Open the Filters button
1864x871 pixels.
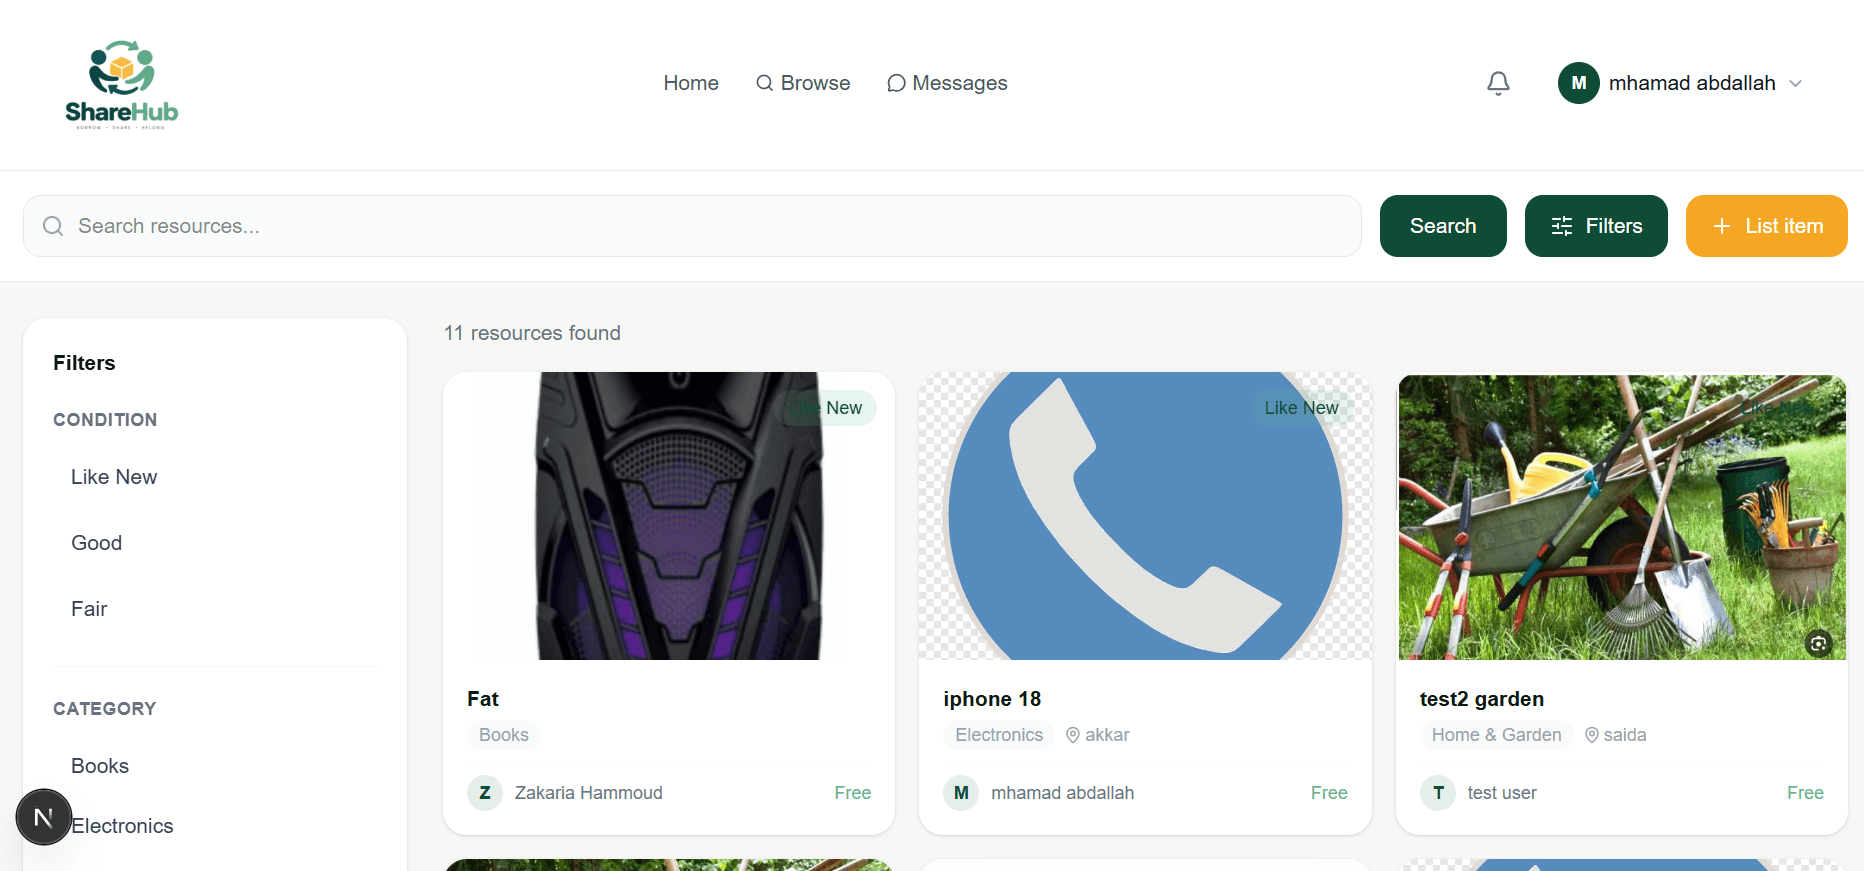coord(1596,226)
